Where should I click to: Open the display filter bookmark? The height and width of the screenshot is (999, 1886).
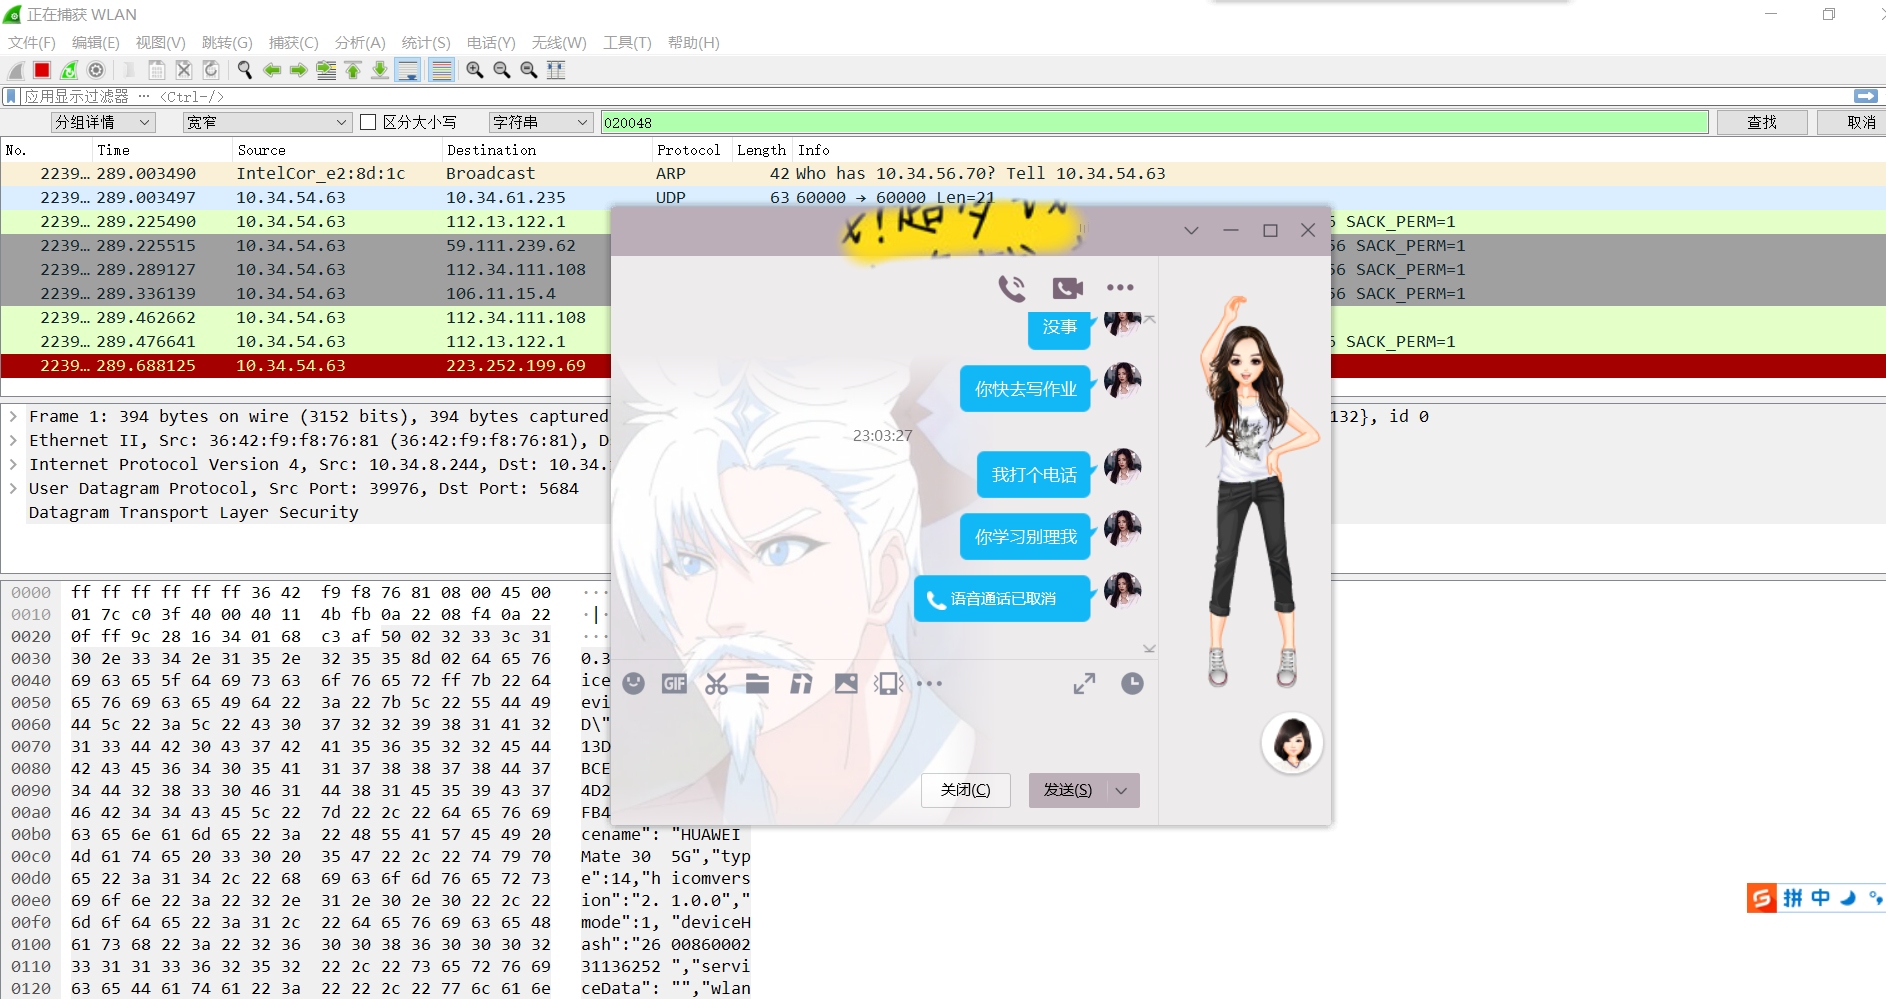coord(11,96)
